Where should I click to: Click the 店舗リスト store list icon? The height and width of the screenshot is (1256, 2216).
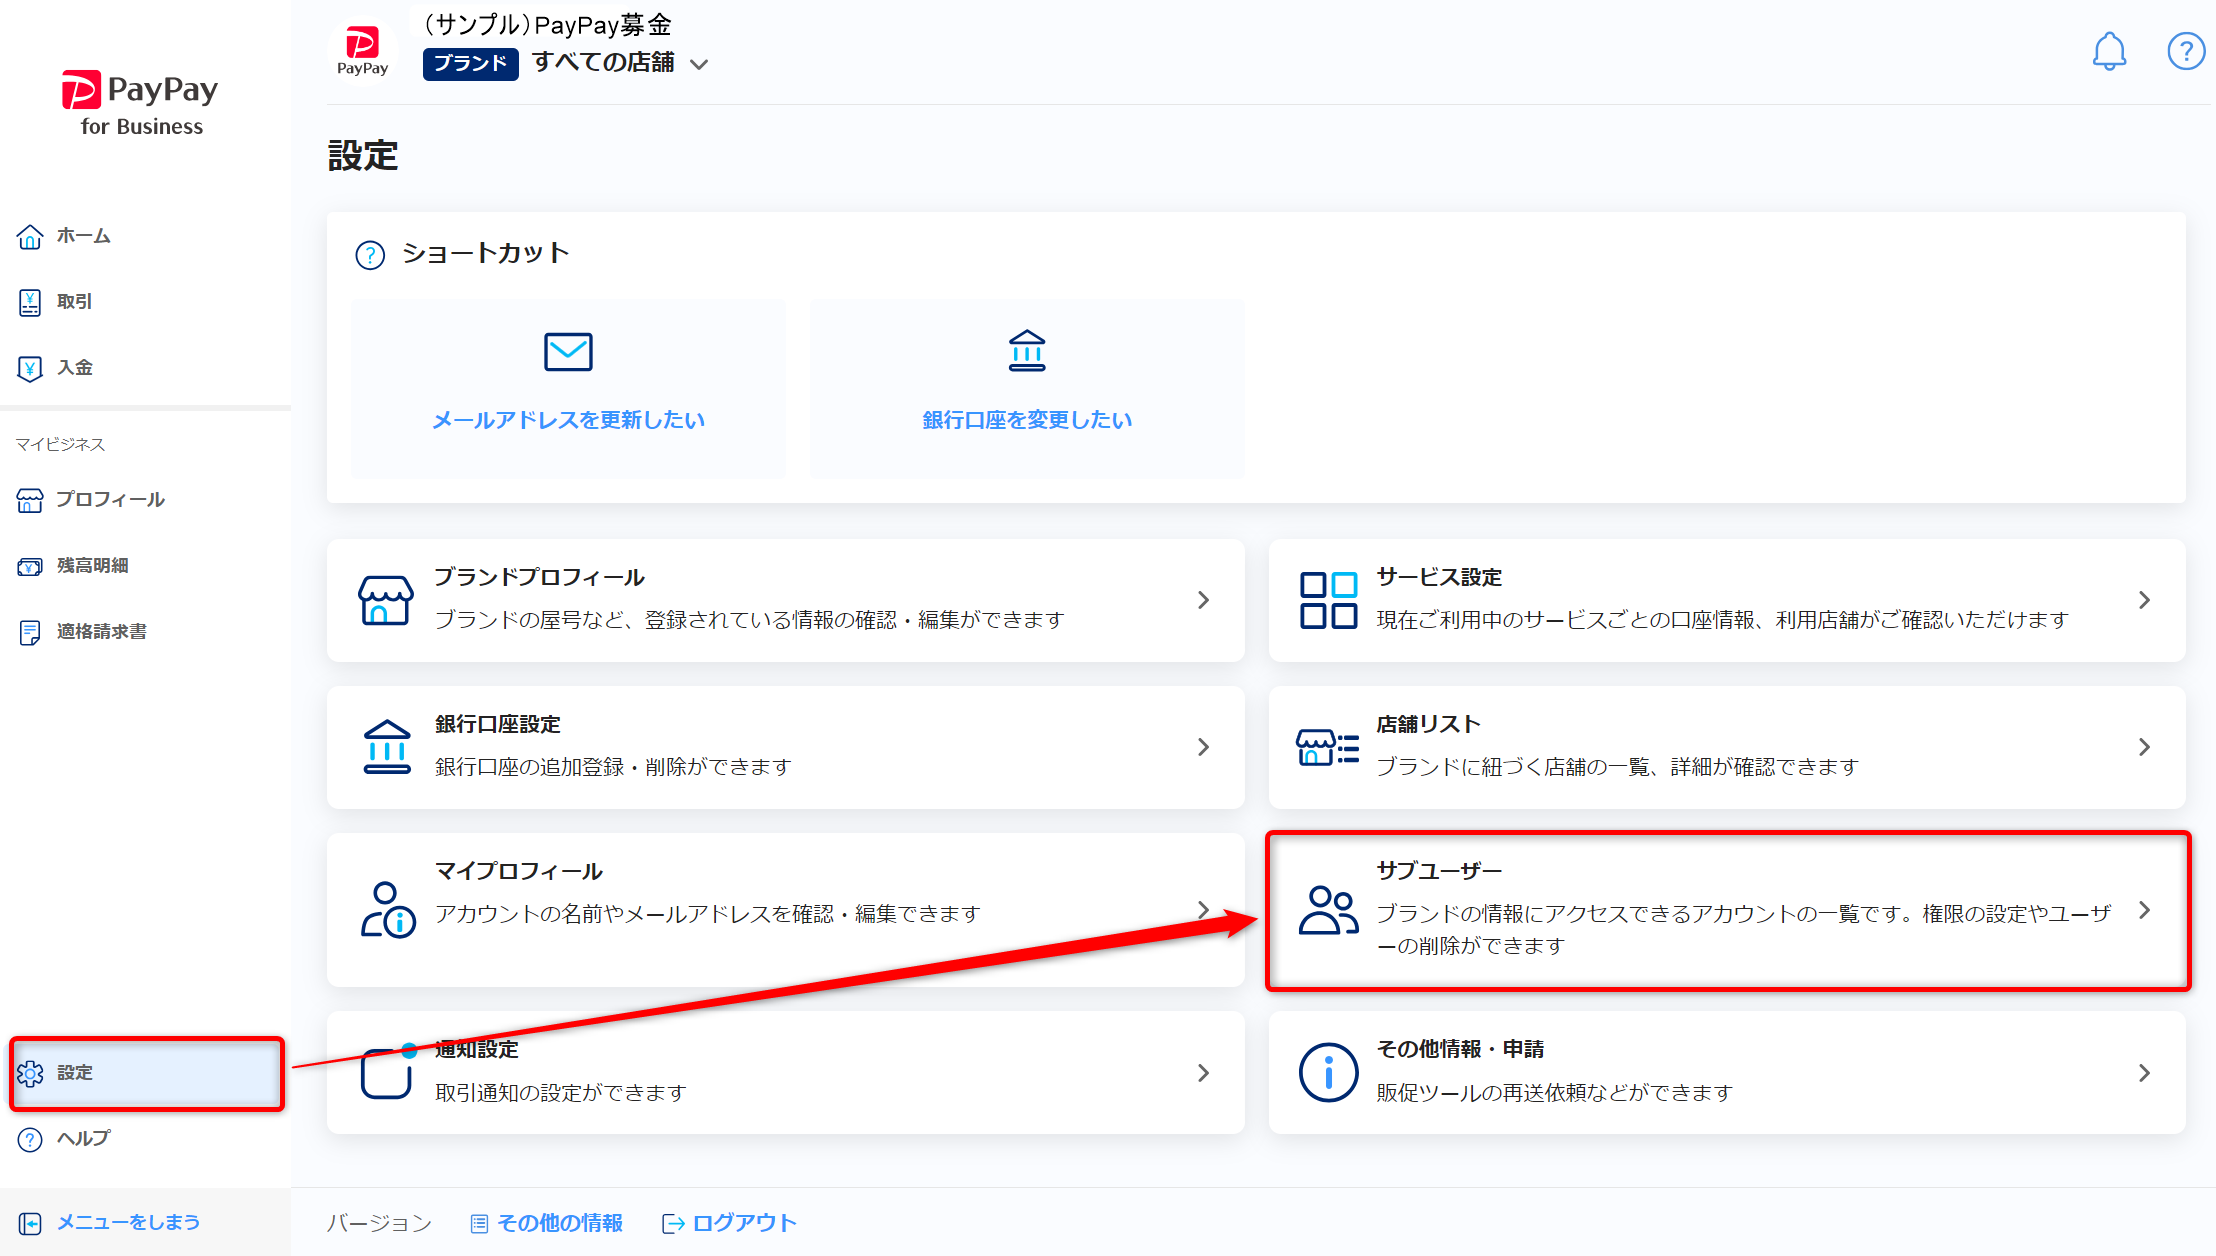[x=1327, y=747]
